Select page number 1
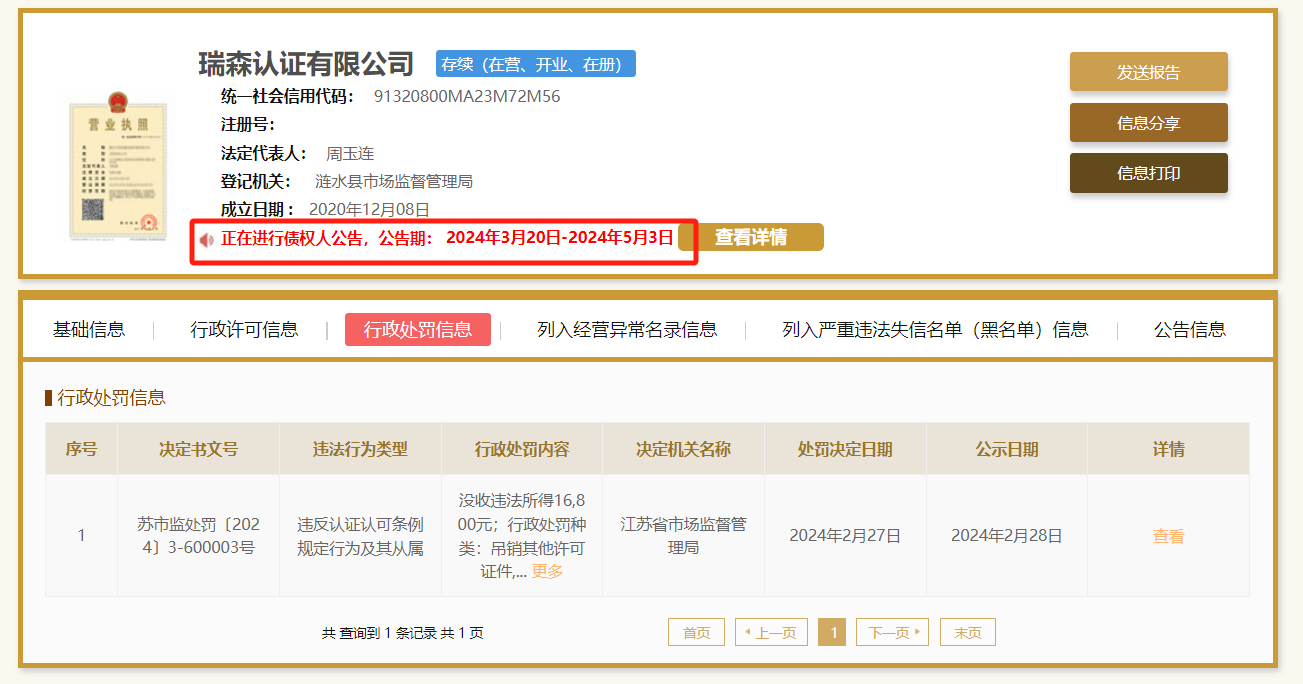Viewport: 1303px width, 684px height. [x=832, y=633]
